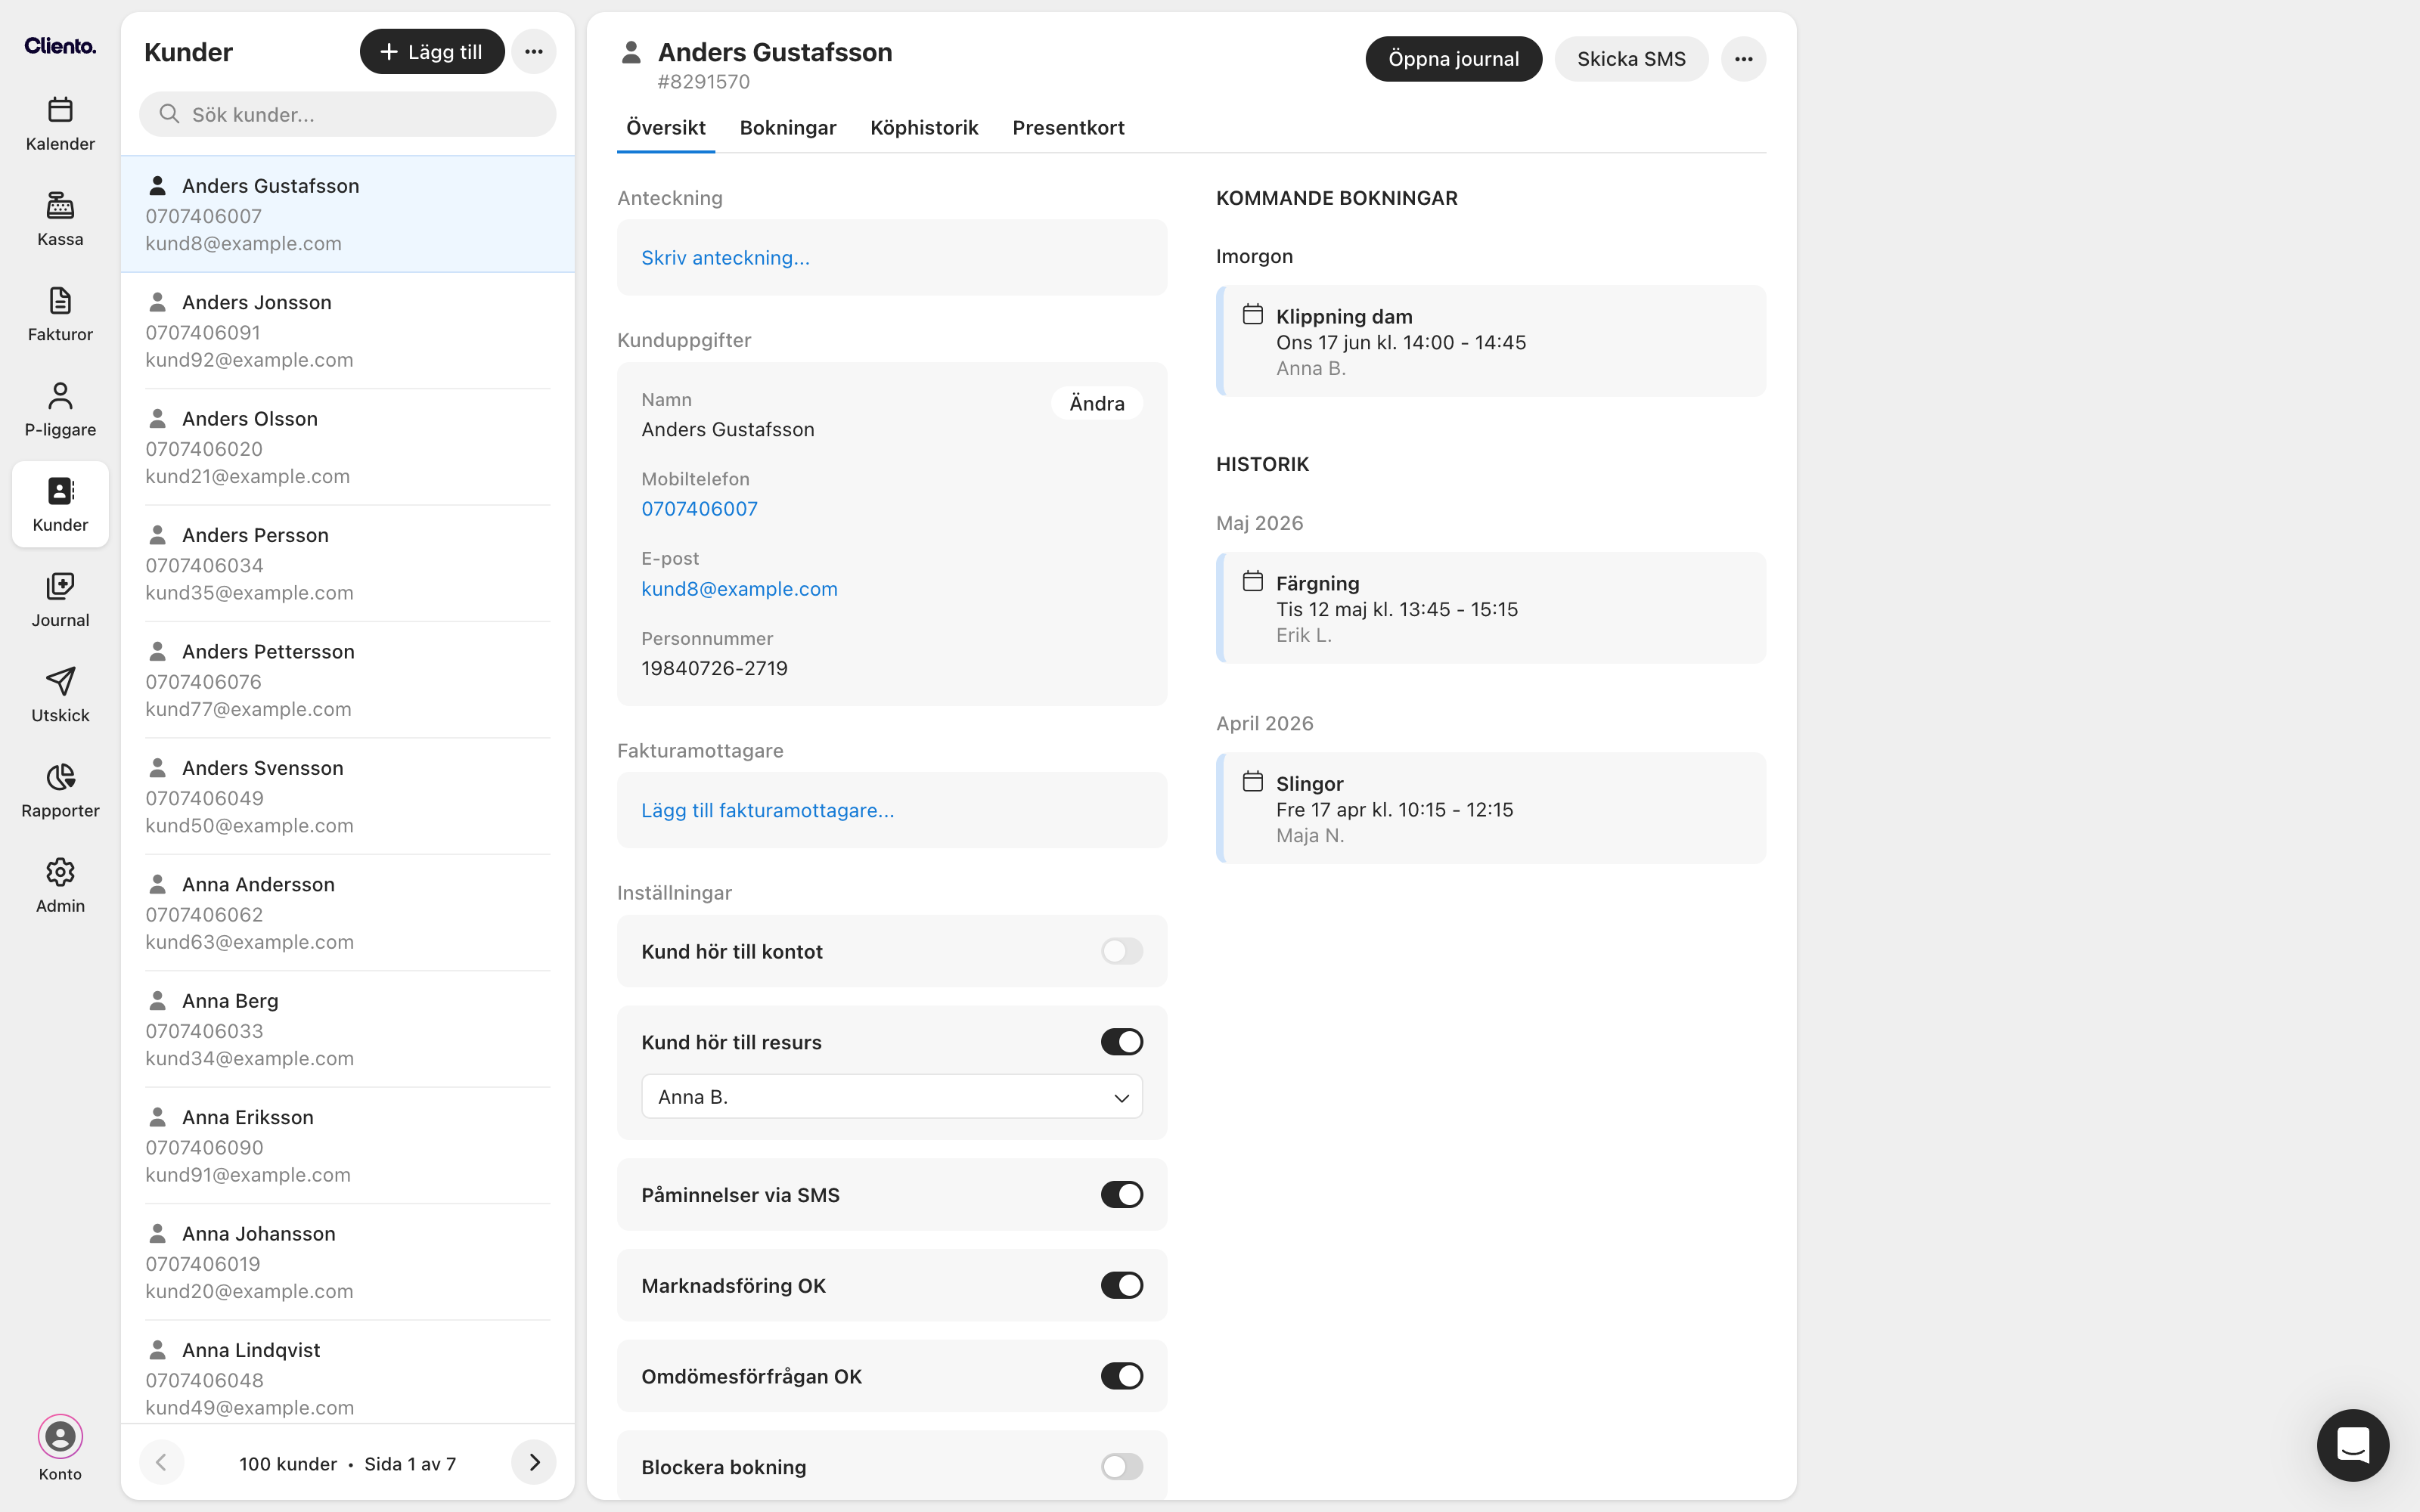
Task: Click Ändra to edit customer details
Action: pos(1097,403)
